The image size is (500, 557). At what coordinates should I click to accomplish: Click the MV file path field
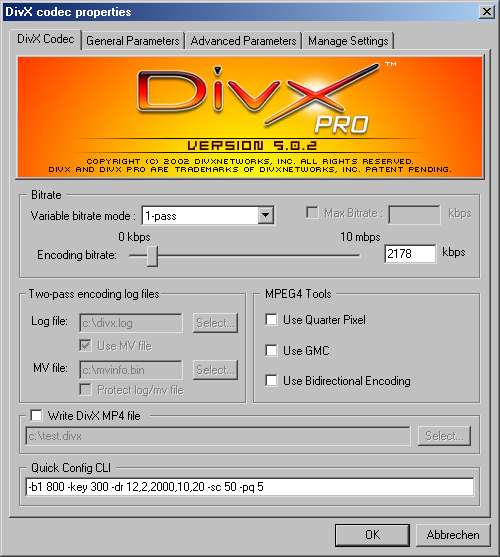(x=131, y=370)
